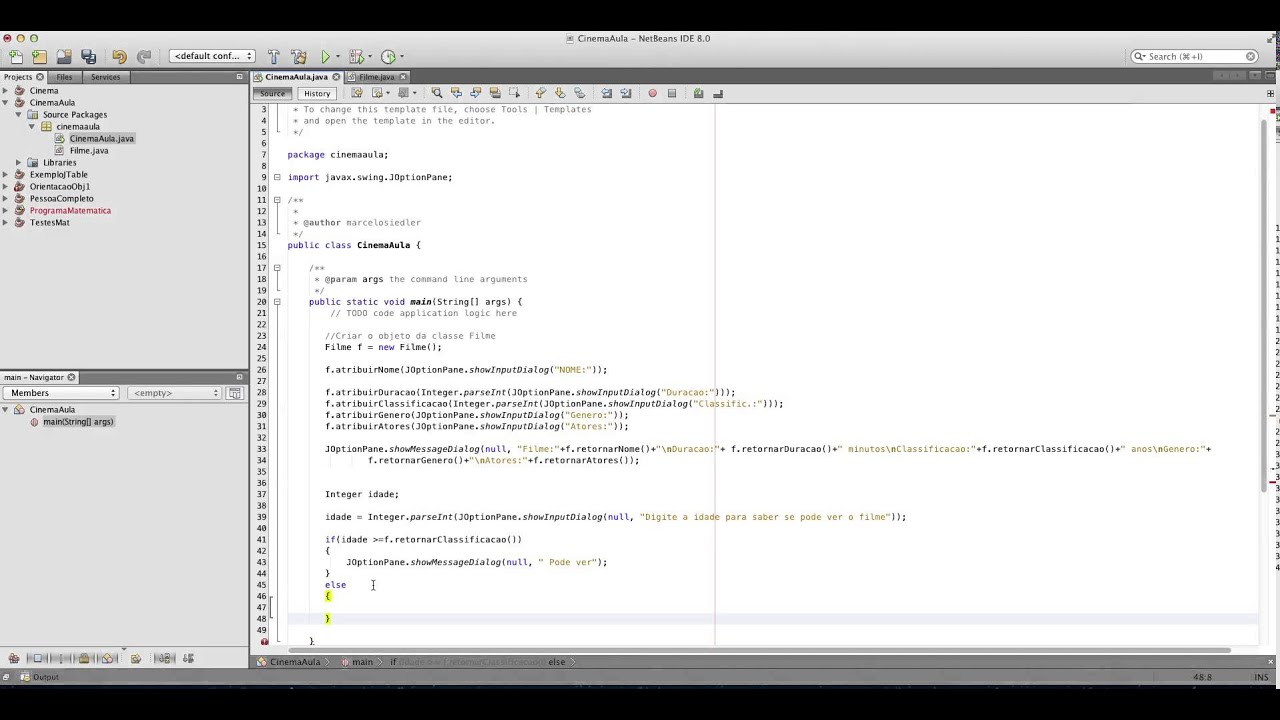Open Filme.java in the project tree

pos(88,151)
